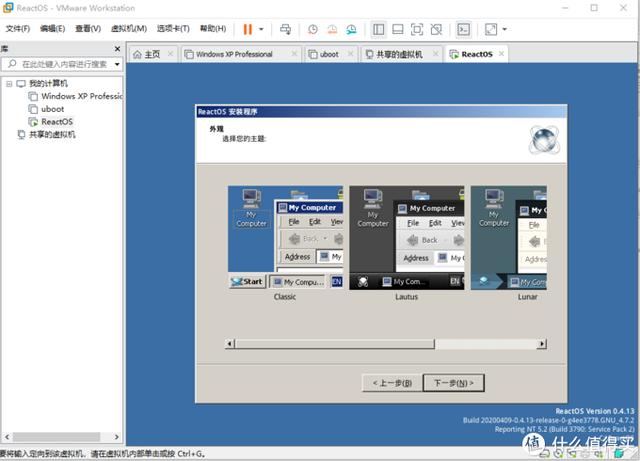The image size is (640, 461).
Task: Collapse the 我的计算机 tree node
Action: tap(9, 84)
